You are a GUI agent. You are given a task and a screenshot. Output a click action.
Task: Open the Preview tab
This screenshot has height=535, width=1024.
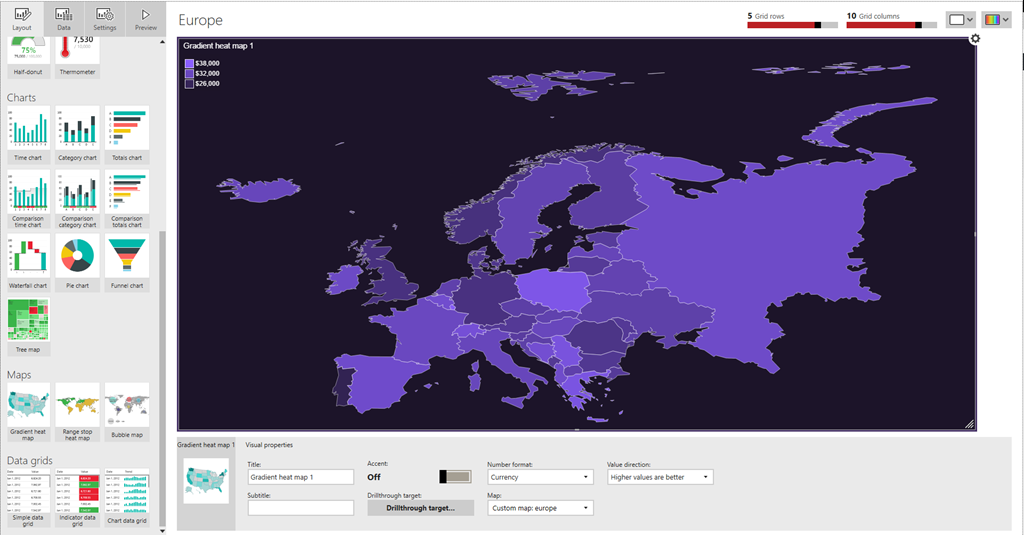[x=146, y=18]
